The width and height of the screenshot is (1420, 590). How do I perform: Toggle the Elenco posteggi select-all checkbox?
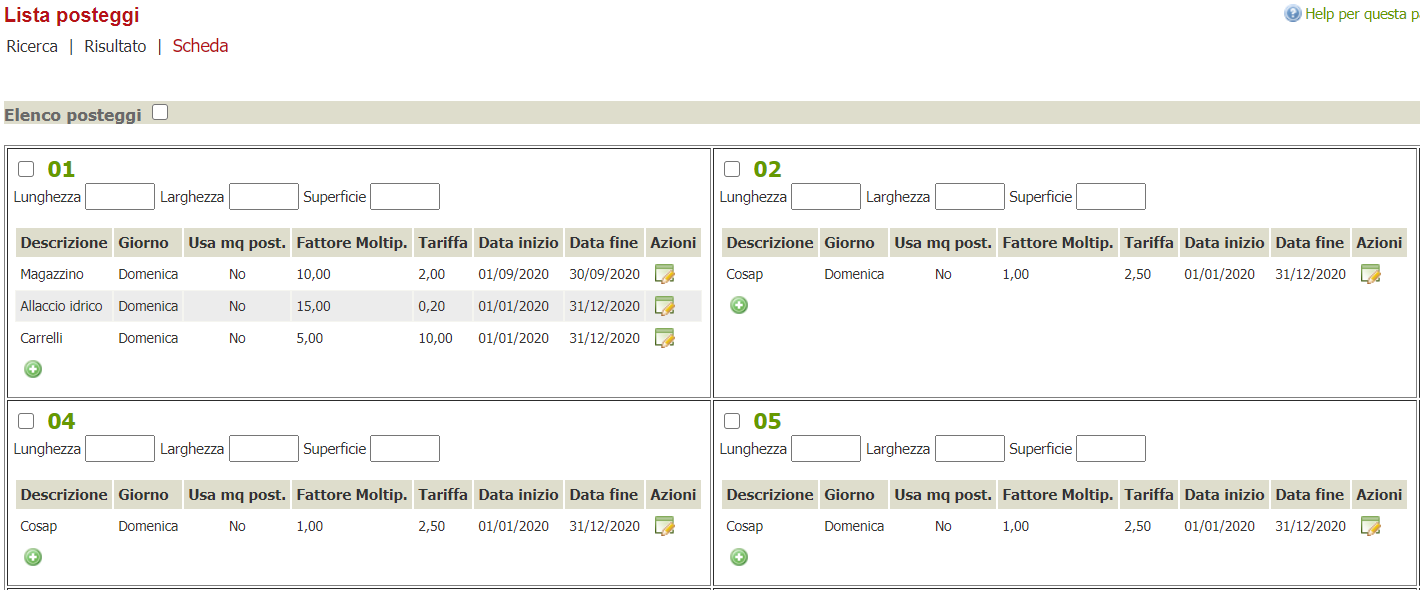tap(160, 113)
